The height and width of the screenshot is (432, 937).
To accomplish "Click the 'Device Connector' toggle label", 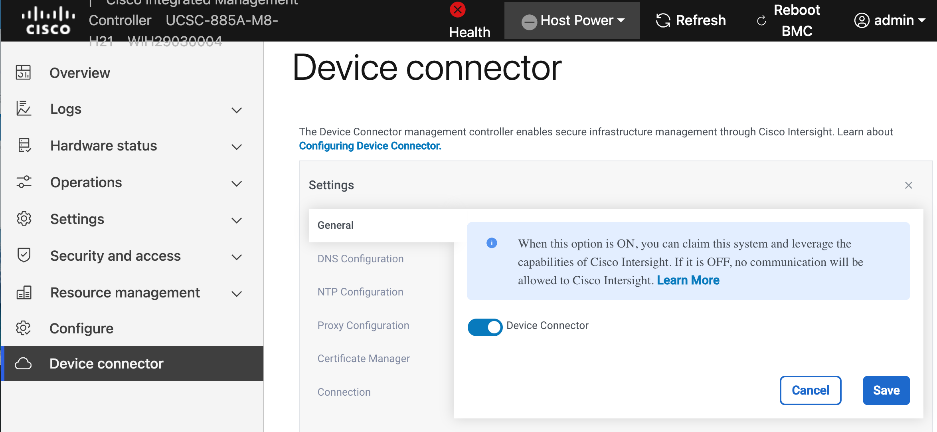I will click(547, 326).
